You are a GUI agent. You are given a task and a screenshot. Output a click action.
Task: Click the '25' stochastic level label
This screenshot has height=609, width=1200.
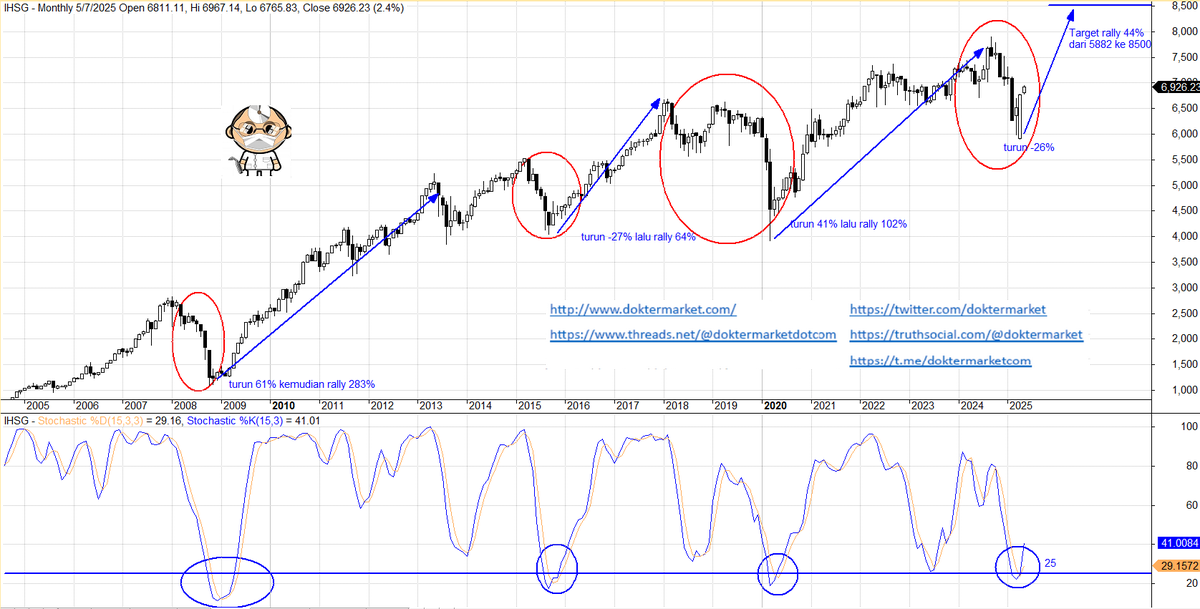[1050, 563]
